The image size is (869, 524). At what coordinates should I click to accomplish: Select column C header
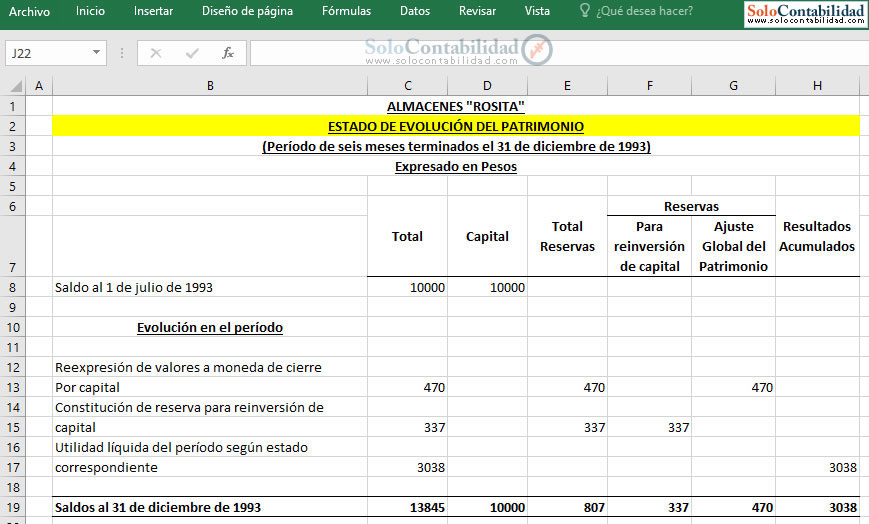point(407,86)
